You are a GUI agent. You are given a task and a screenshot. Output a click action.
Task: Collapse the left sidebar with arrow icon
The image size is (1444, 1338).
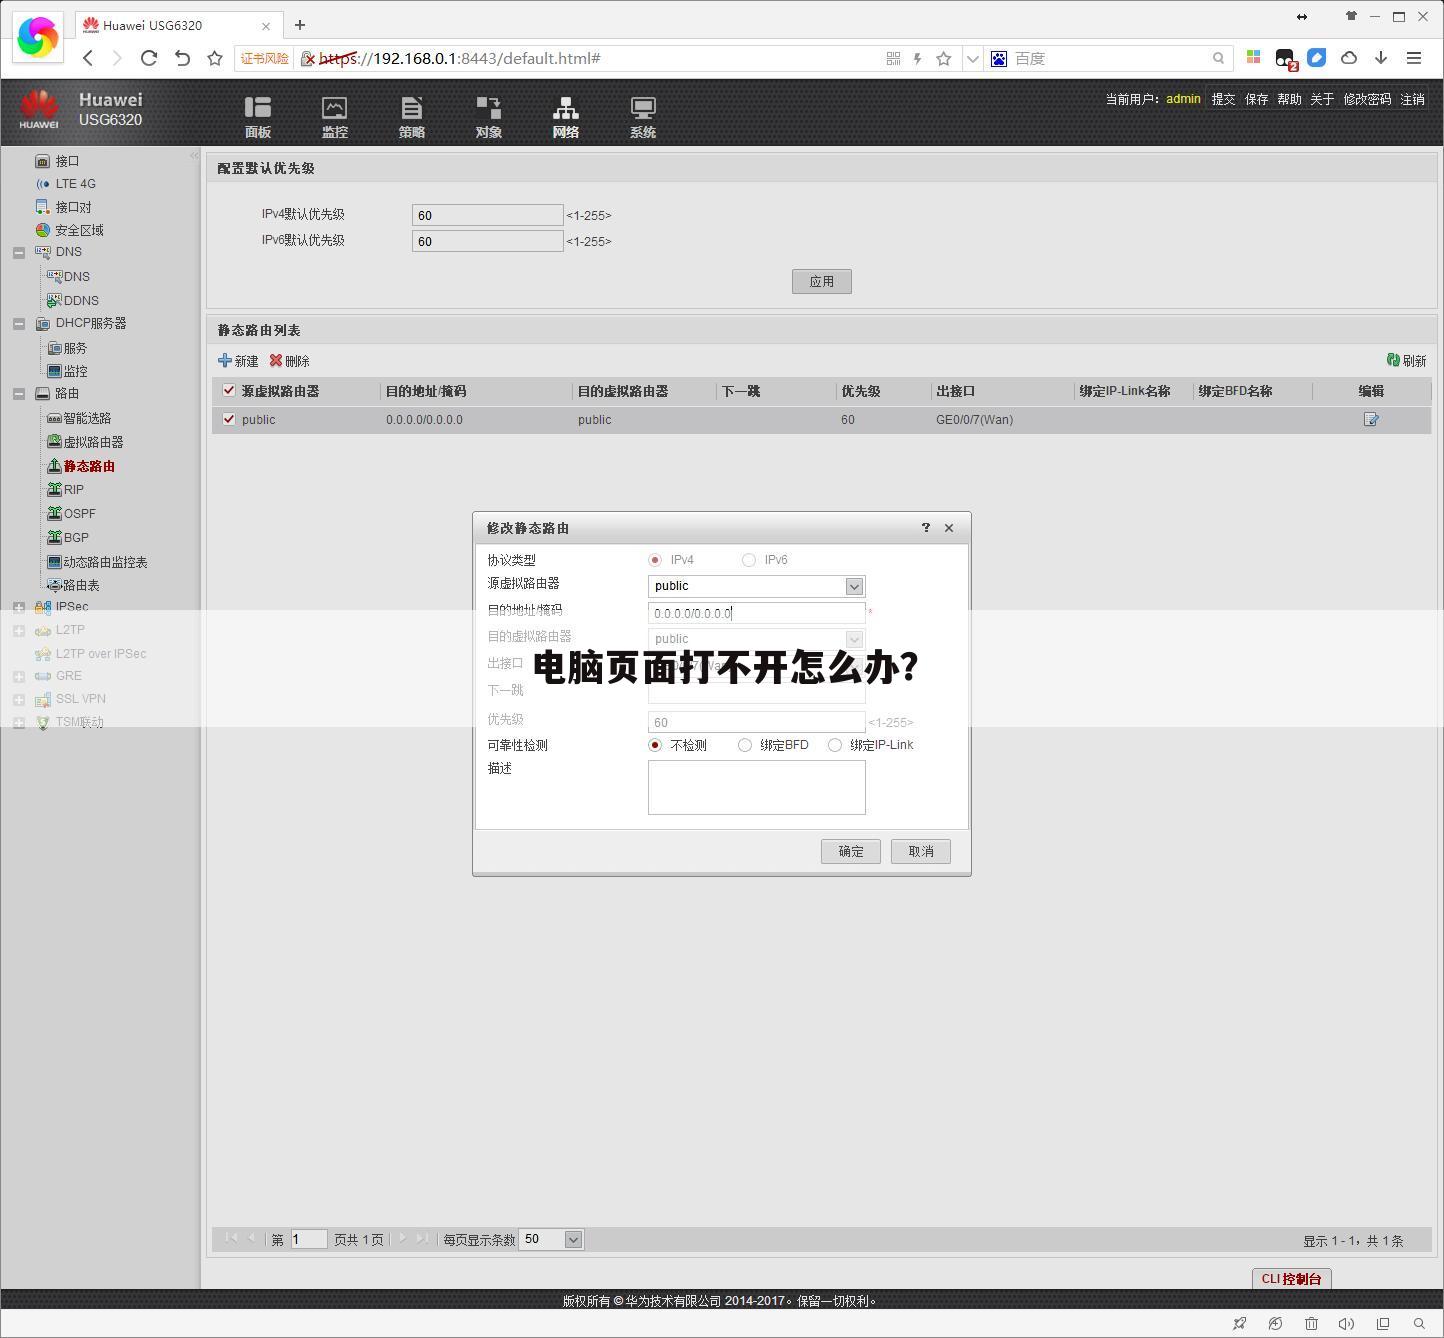pos(194,155)
